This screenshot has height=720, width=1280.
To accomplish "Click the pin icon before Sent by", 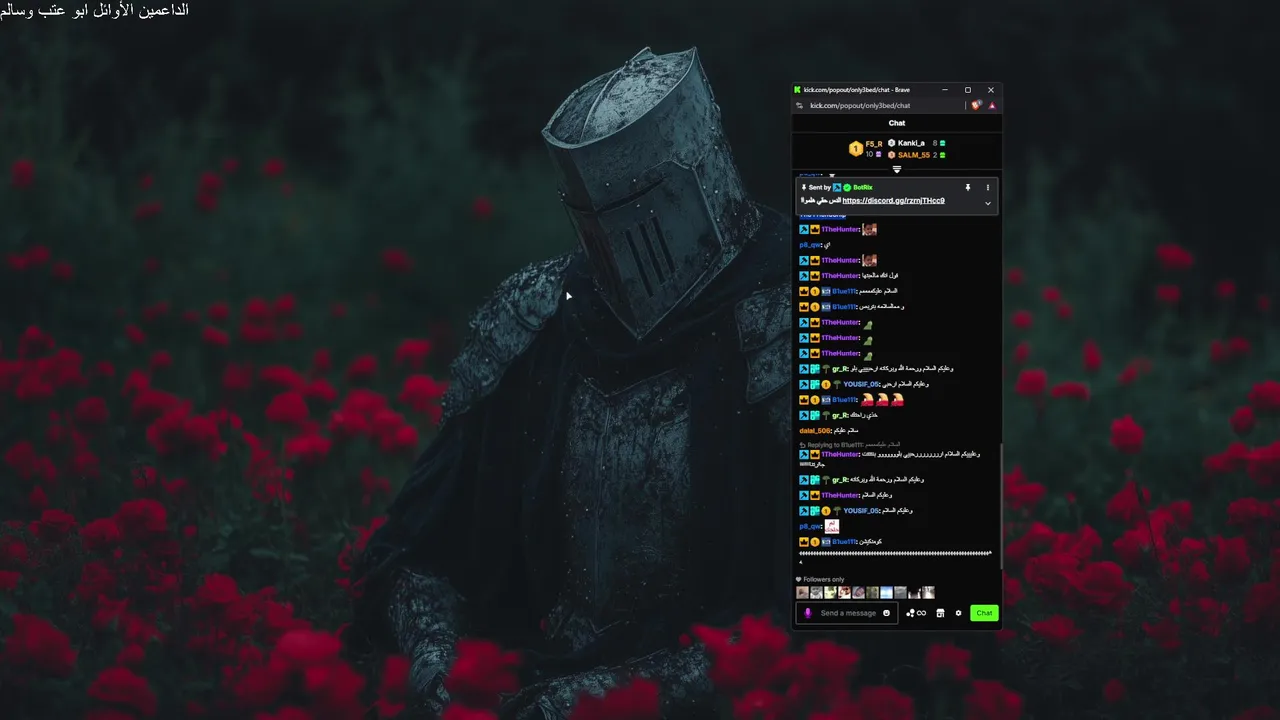I will [804, 187].
